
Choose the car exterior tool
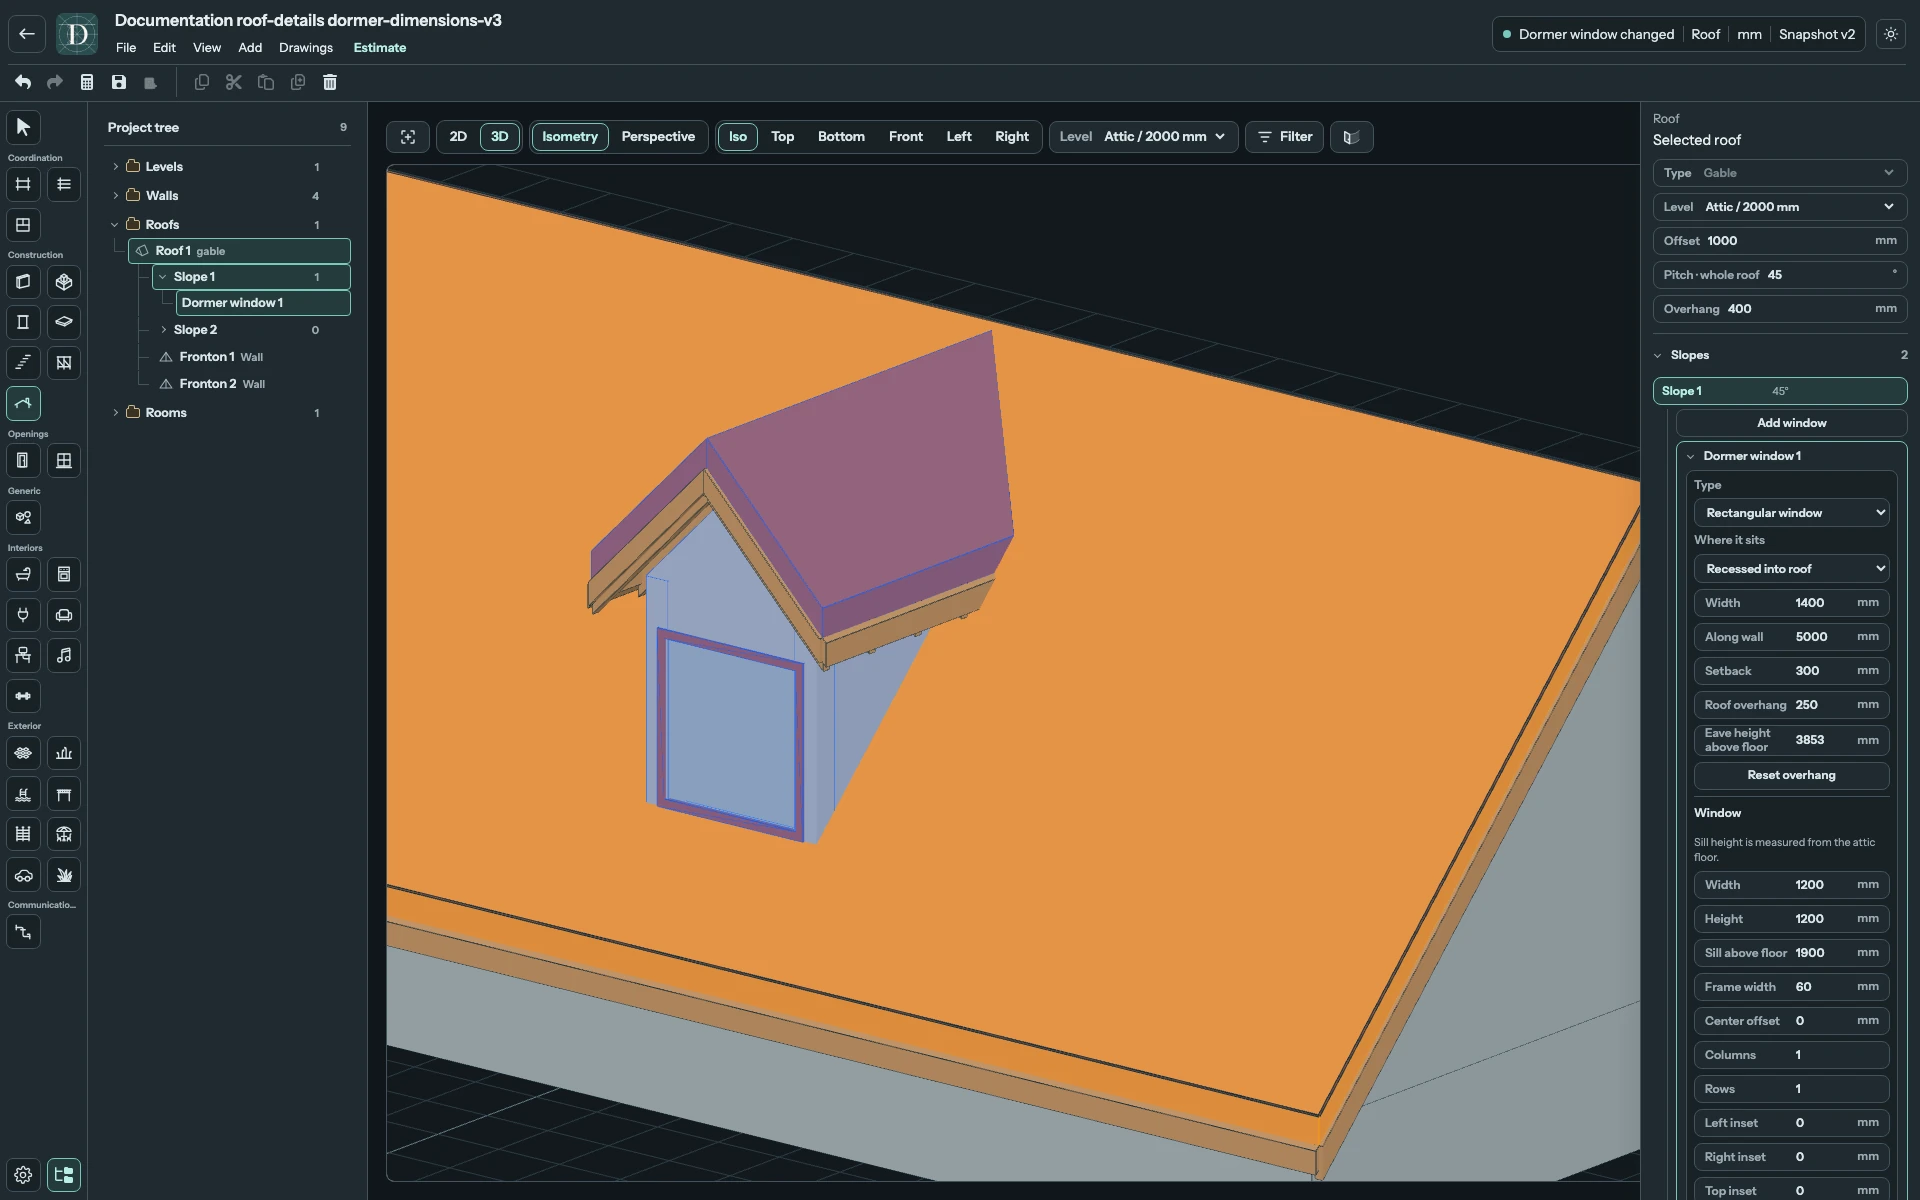tap(23, 875)
